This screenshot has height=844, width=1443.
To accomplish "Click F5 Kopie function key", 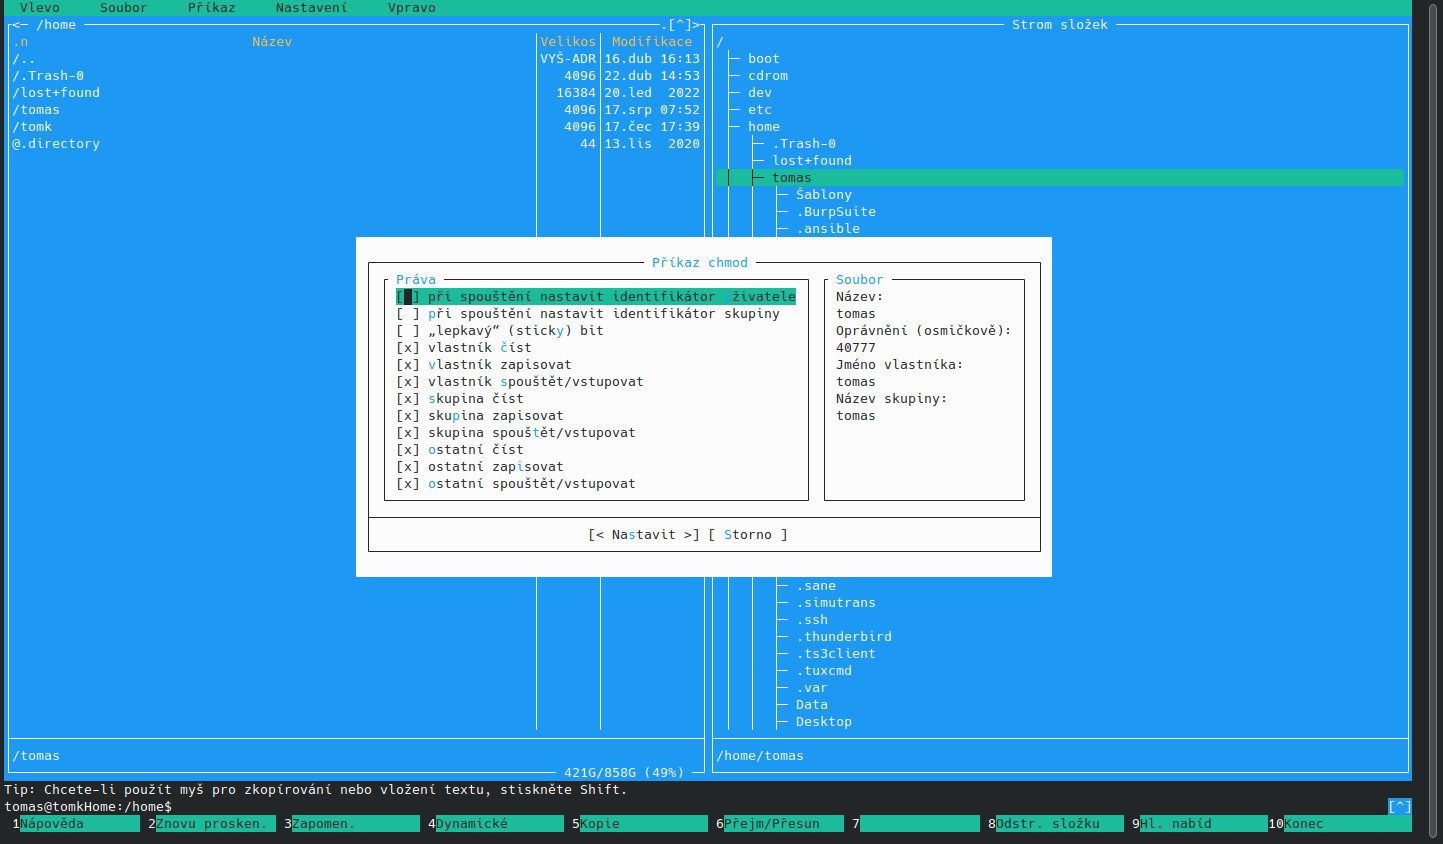I will (640, 824).
